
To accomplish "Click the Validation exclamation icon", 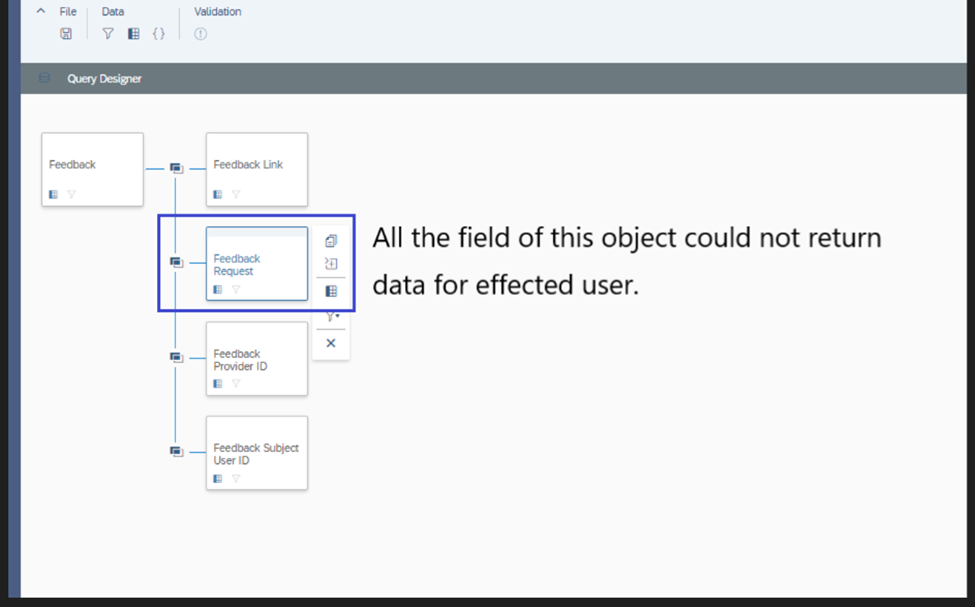I will (200, 34).
